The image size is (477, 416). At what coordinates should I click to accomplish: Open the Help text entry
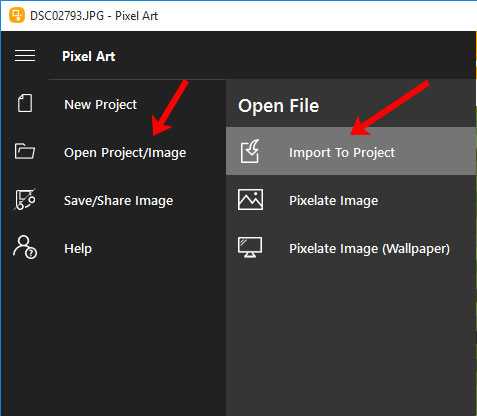click(78, 249)
